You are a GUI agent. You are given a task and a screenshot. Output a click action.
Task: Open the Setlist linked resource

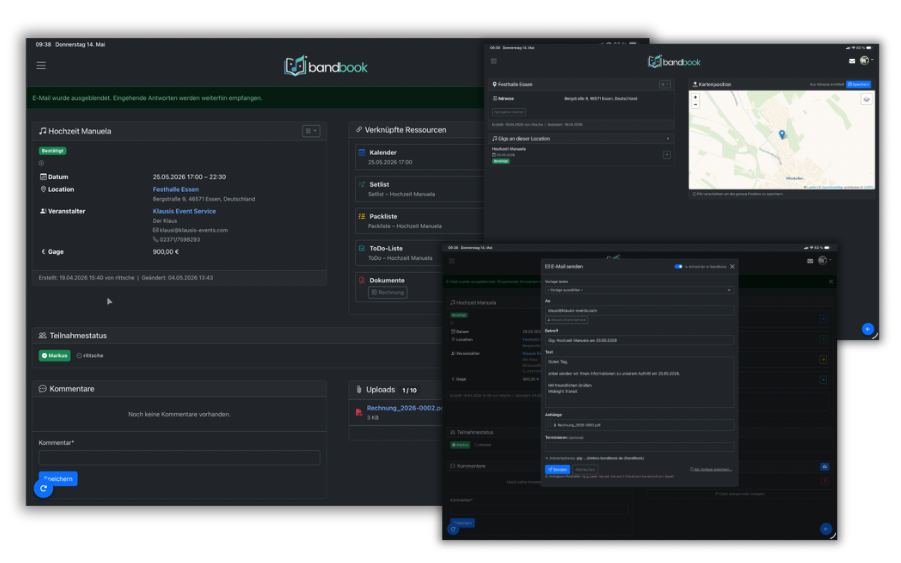pos(419,189)
